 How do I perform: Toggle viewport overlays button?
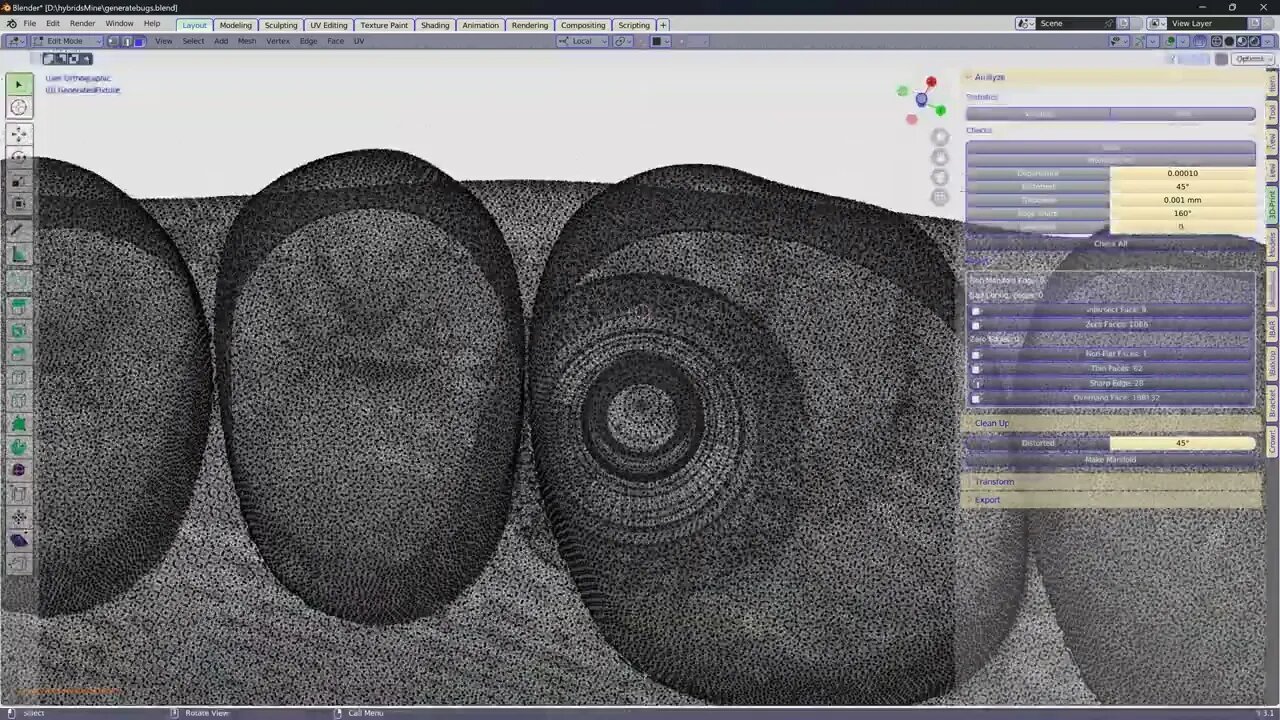pos(1170,41)
